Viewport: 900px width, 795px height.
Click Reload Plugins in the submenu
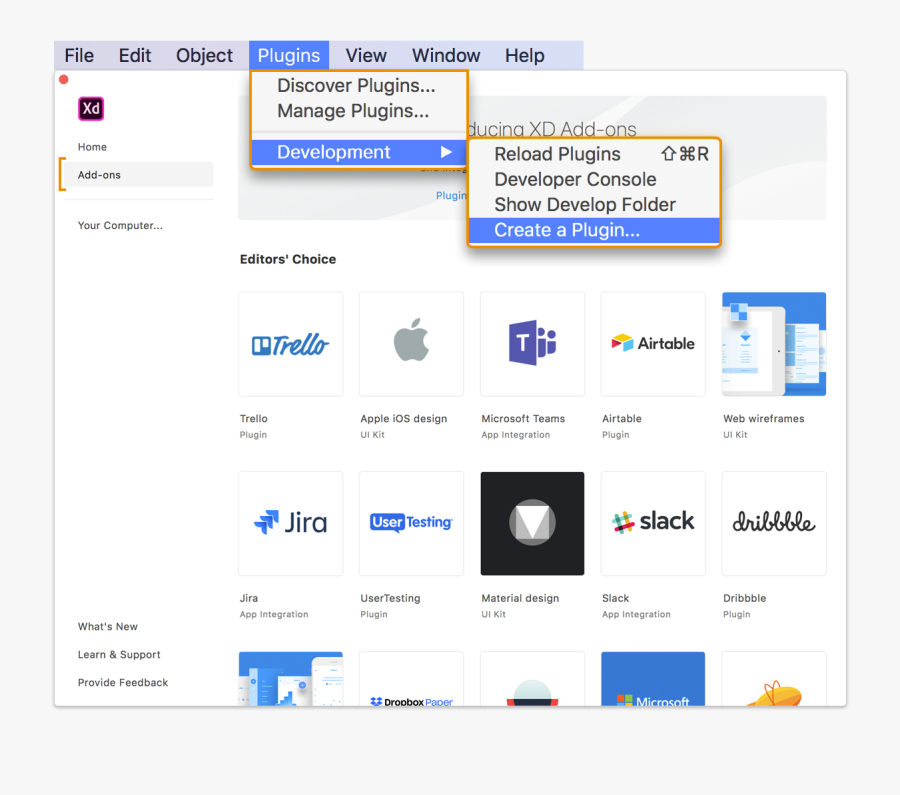pyautogui.click(x=557, y=155)
